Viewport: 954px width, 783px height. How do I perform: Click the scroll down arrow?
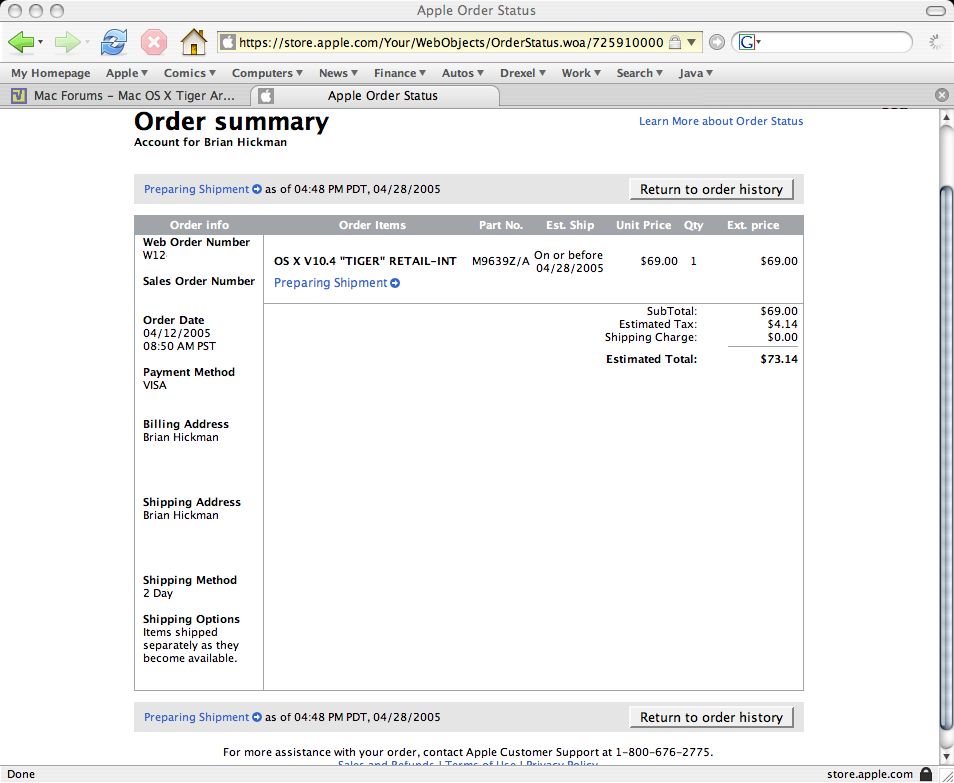(946, 756)
